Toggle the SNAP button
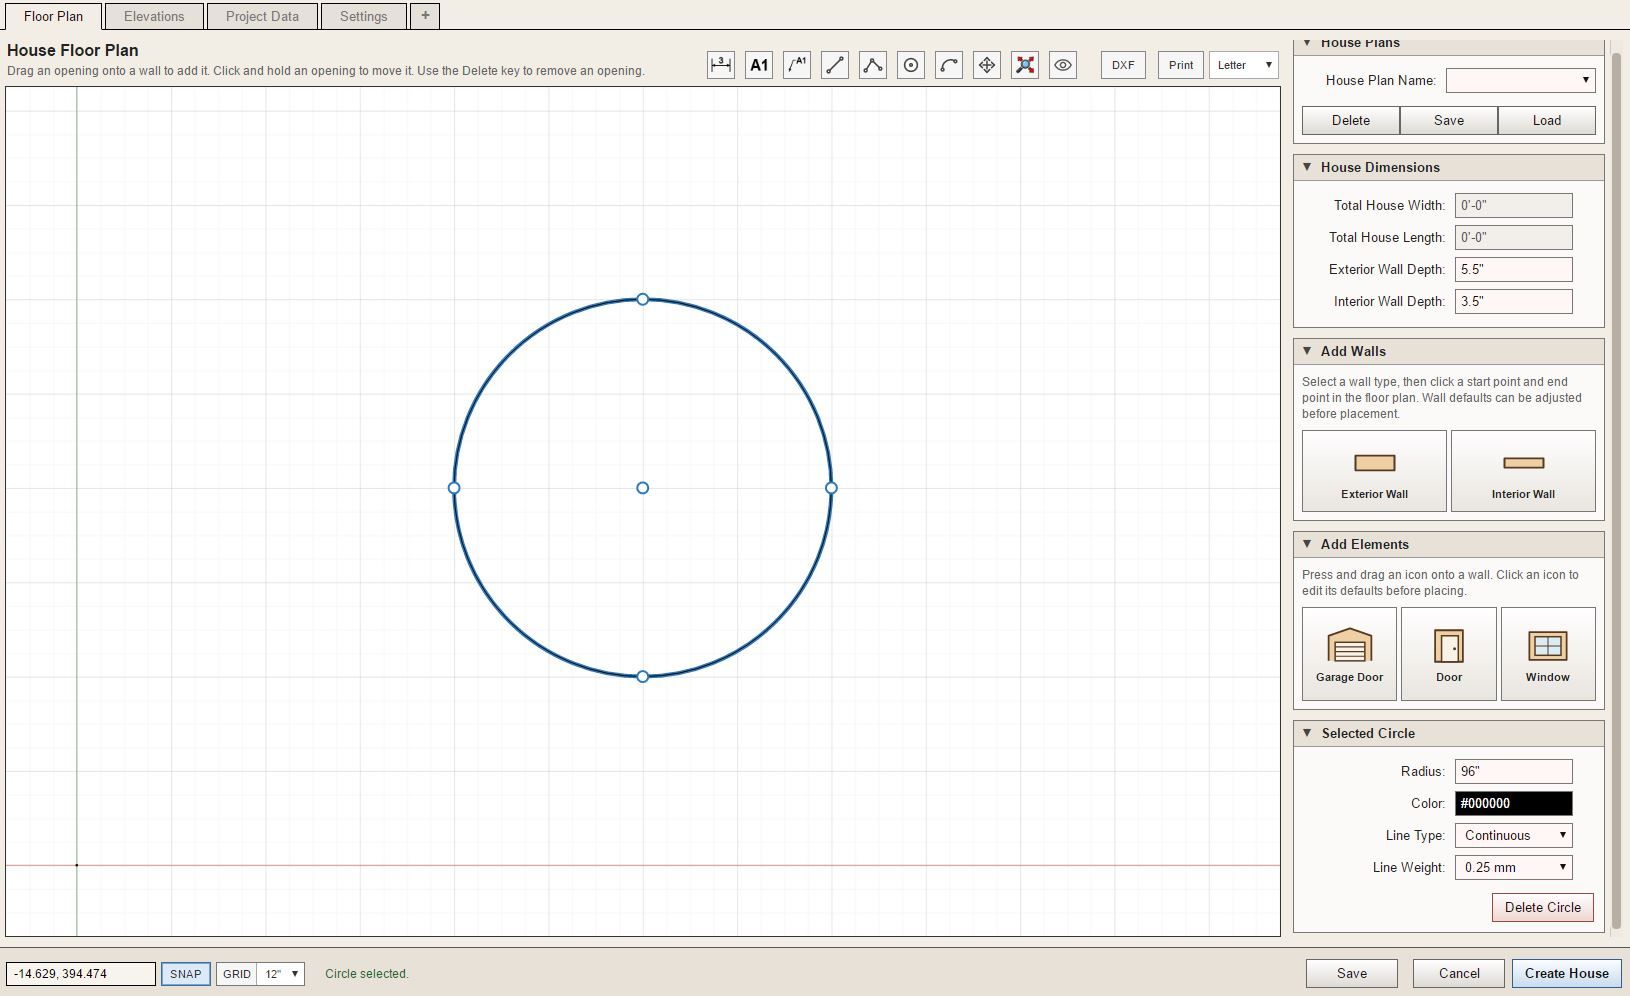The image size is (1630, 996). (x=185, y=974)
